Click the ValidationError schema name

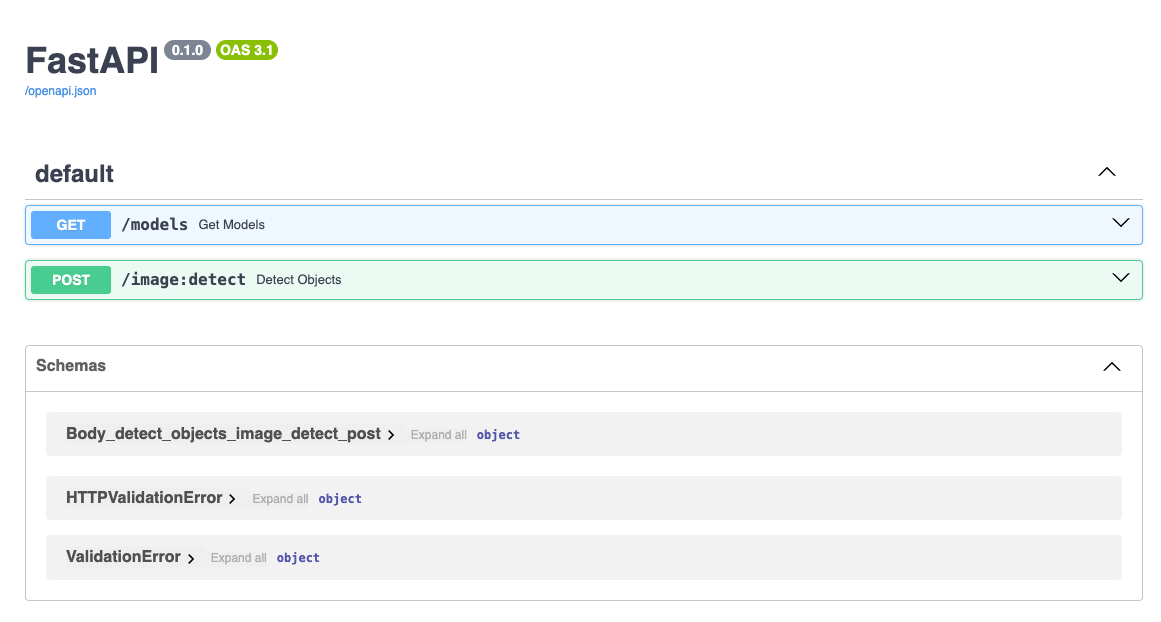[x=124, y=557]
